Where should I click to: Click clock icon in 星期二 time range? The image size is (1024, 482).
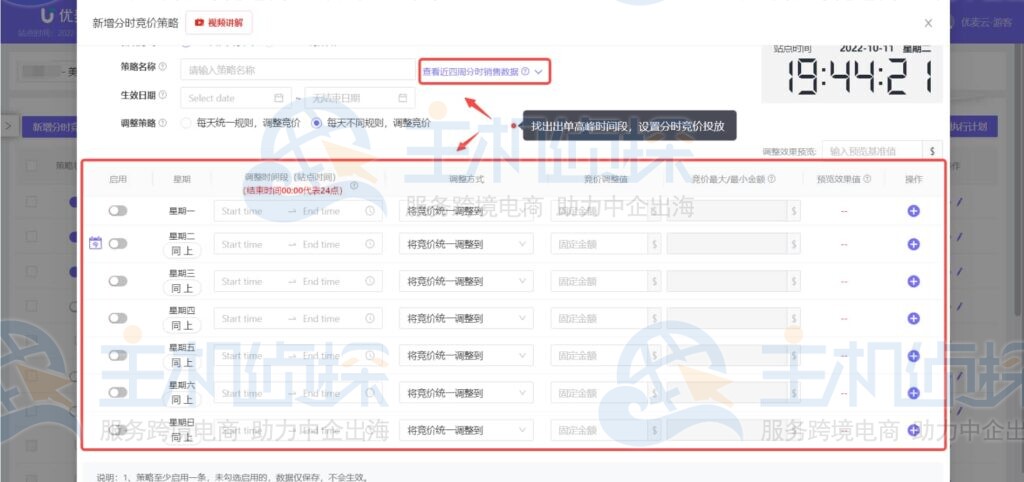[370, 244]
